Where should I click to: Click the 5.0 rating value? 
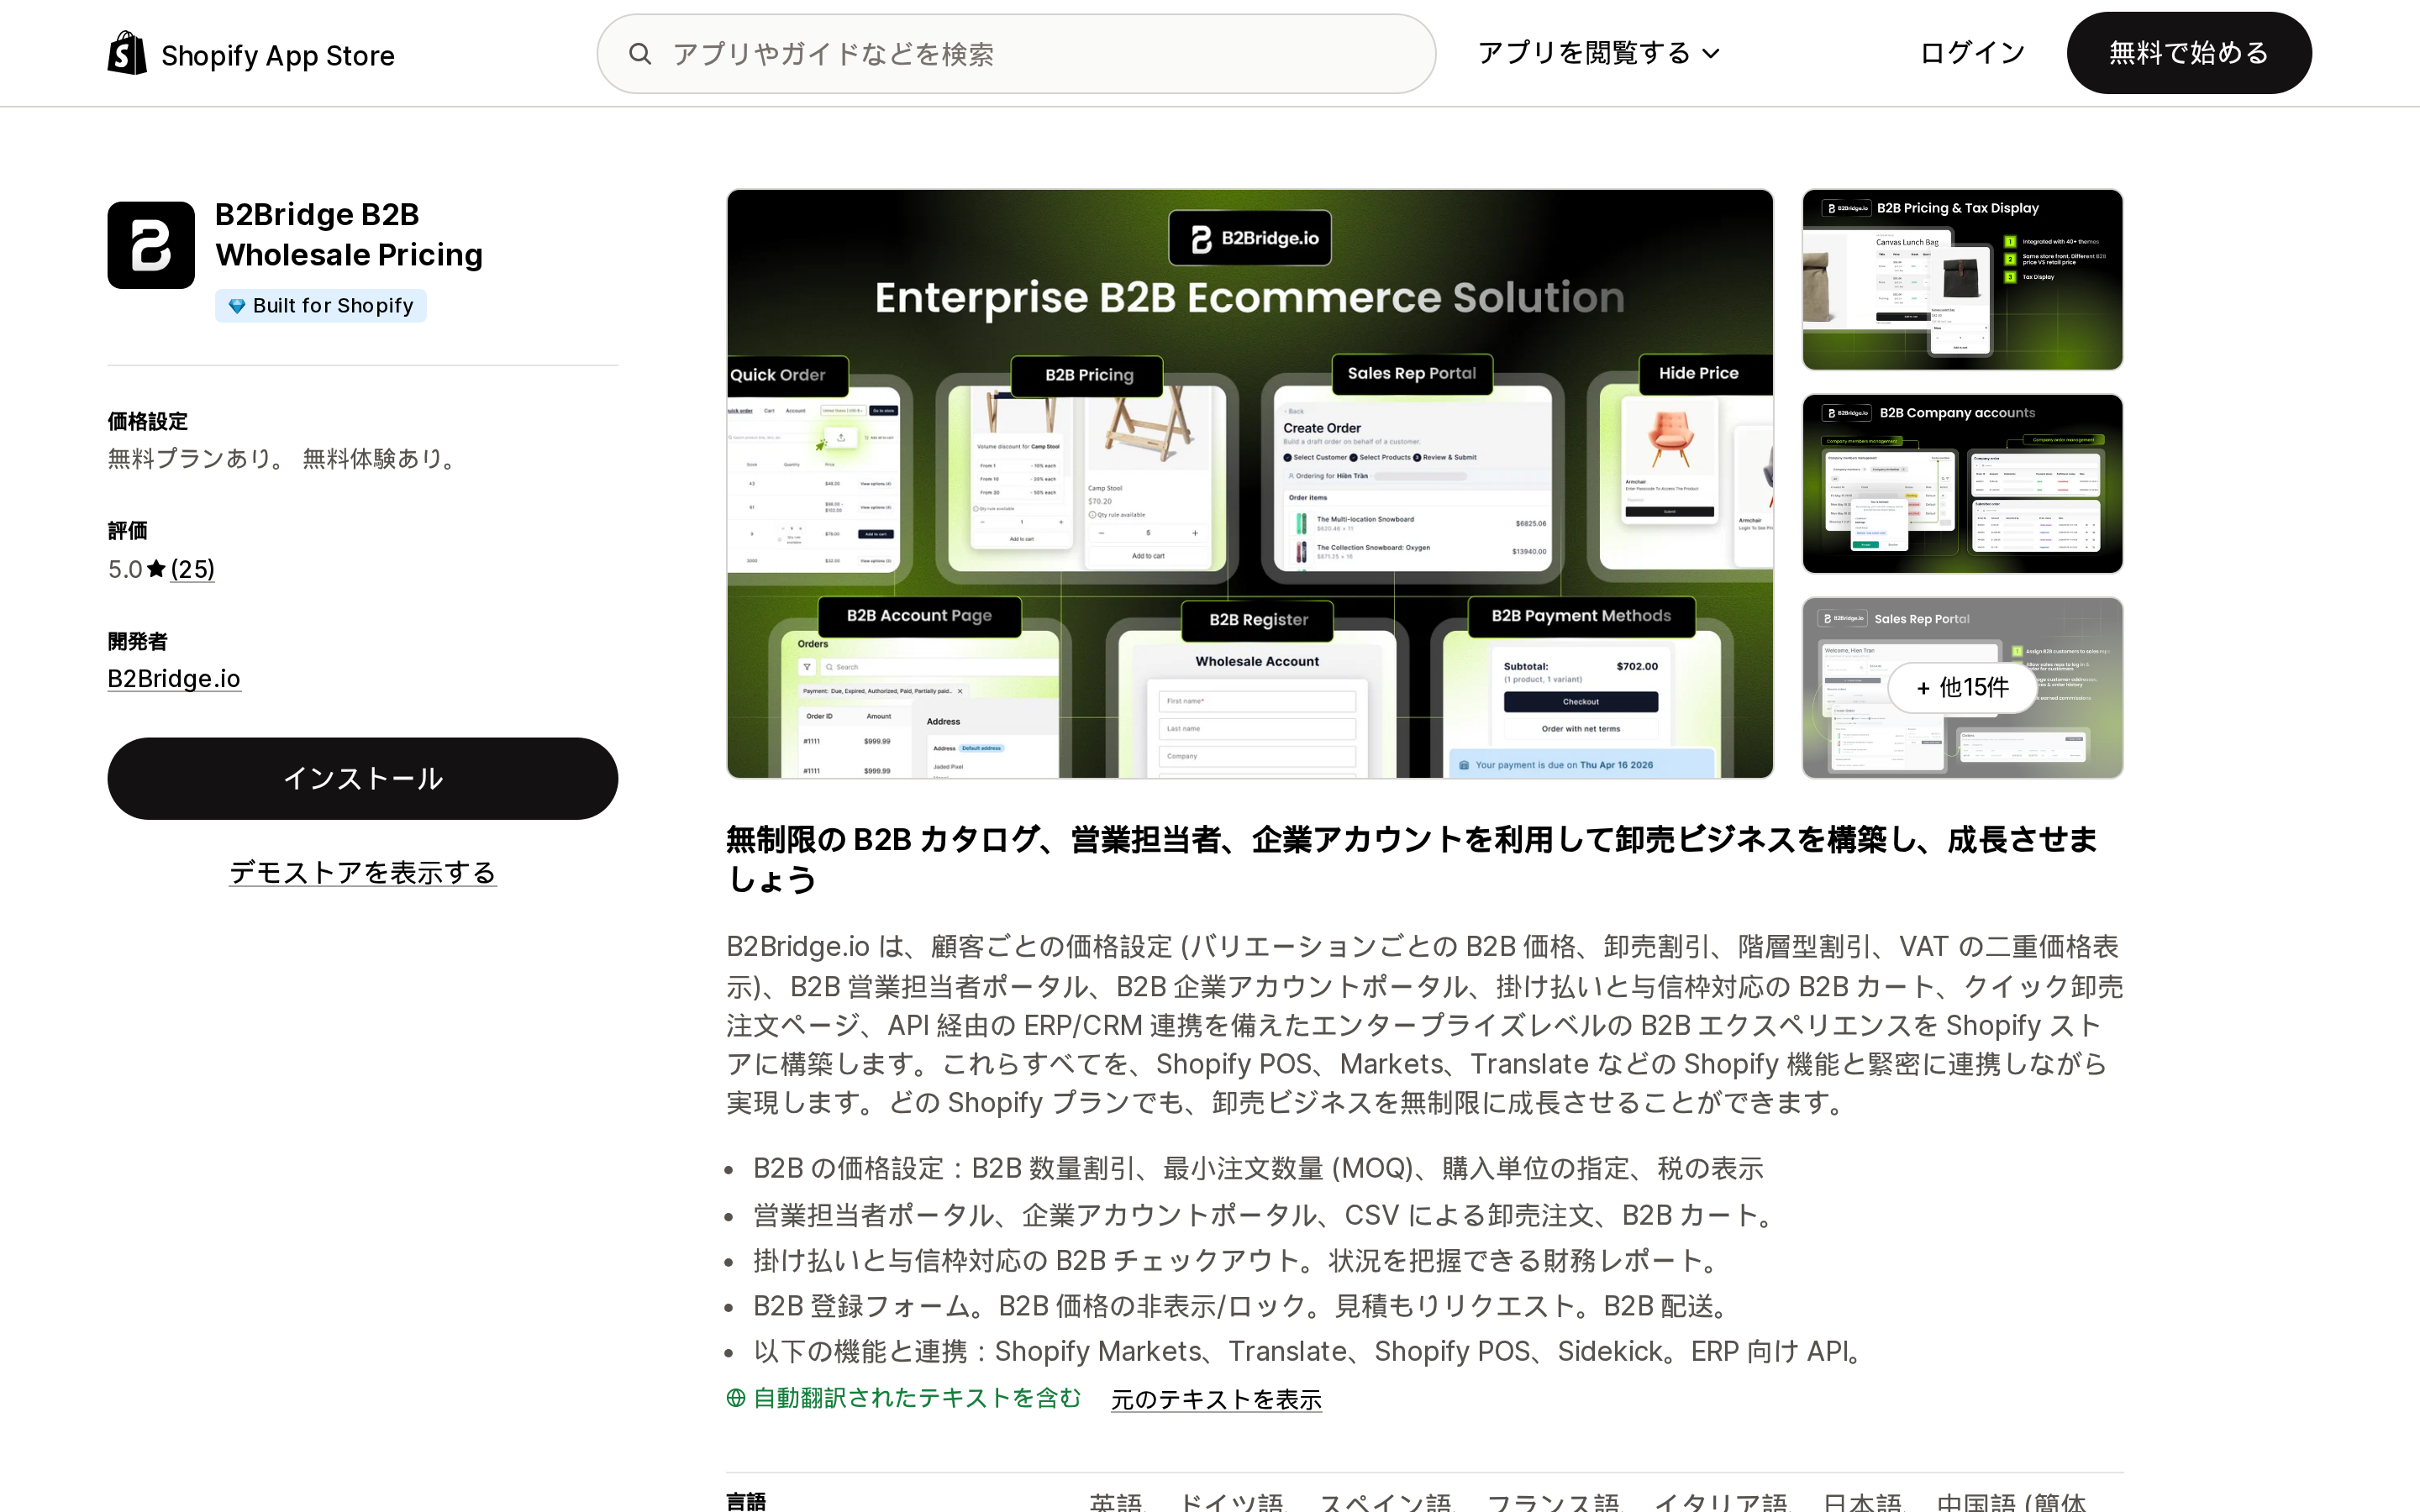[125, 569]
